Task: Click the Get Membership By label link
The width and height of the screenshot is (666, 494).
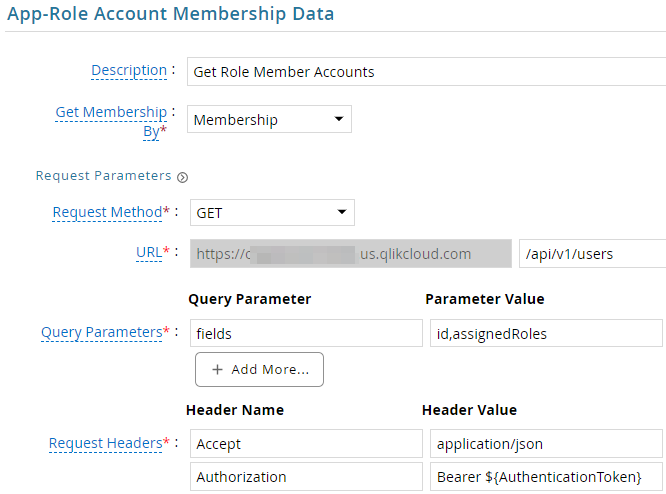Action: (x=111, y=121)
